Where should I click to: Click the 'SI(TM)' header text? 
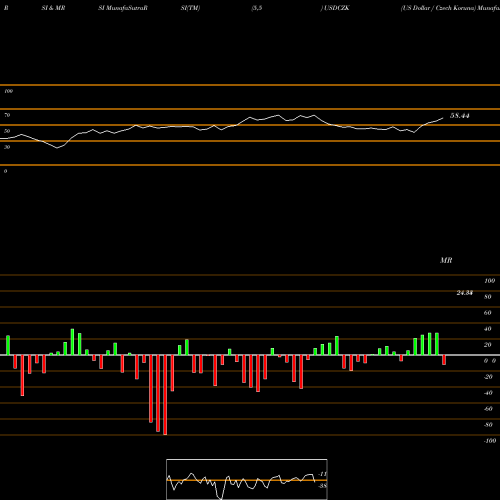click(190, 8)
